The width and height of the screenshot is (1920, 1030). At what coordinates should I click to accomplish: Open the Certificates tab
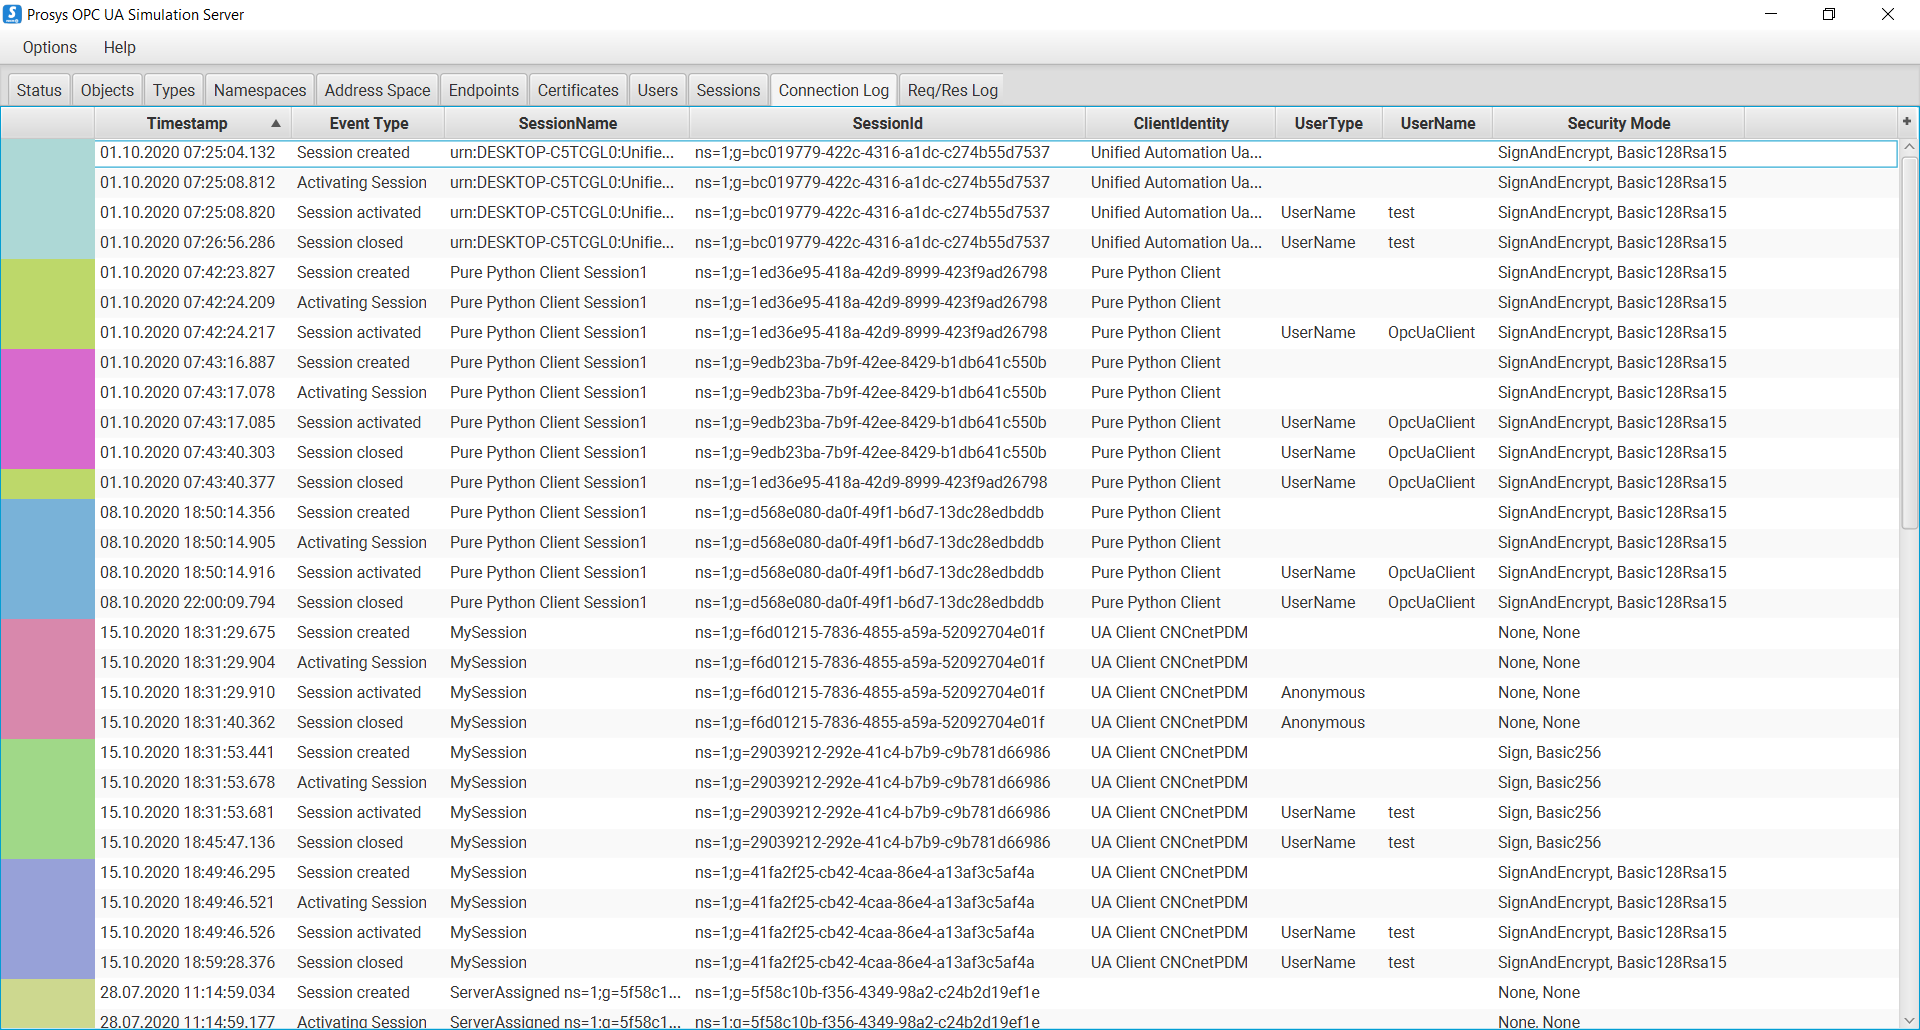577,89
